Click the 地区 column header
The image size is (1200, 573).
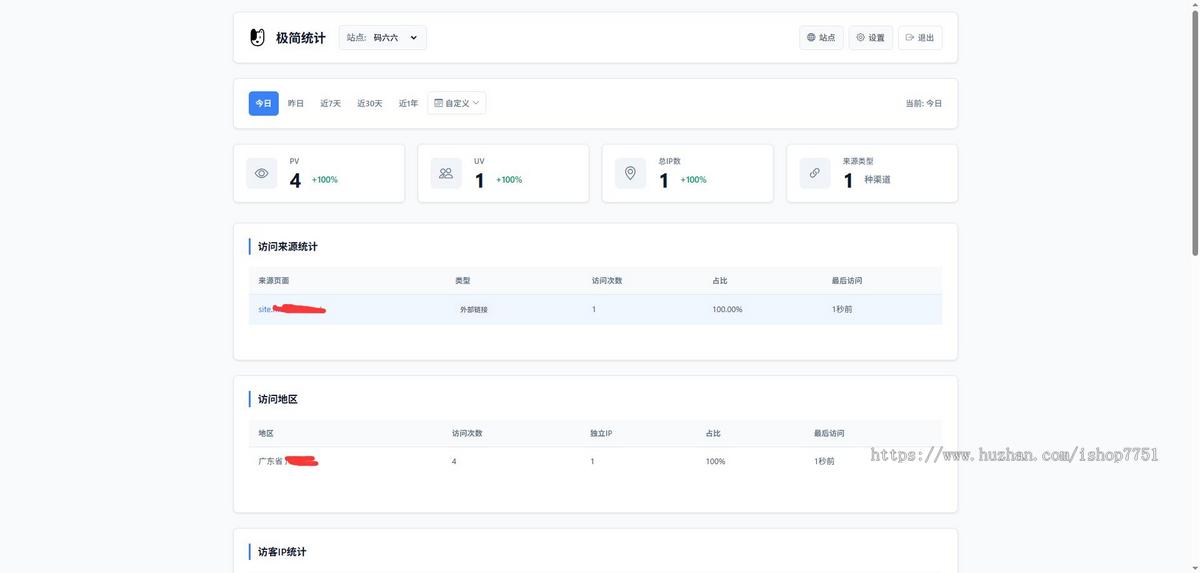pos(266,433)
